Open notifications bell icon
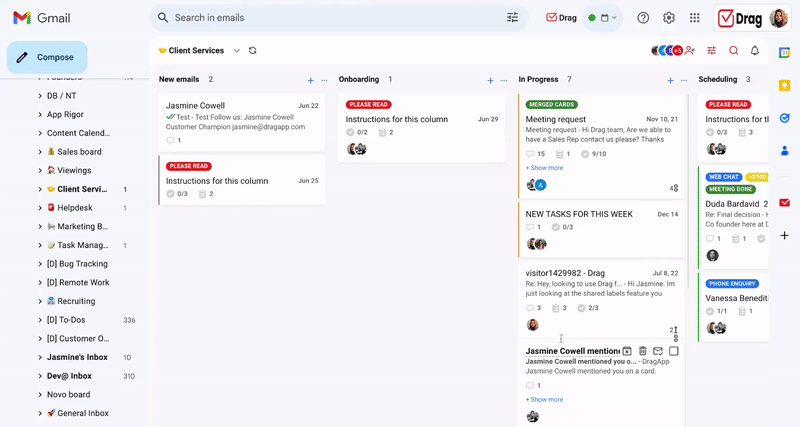The width and height of the screenshot is (800, 427). pos(755,51)
